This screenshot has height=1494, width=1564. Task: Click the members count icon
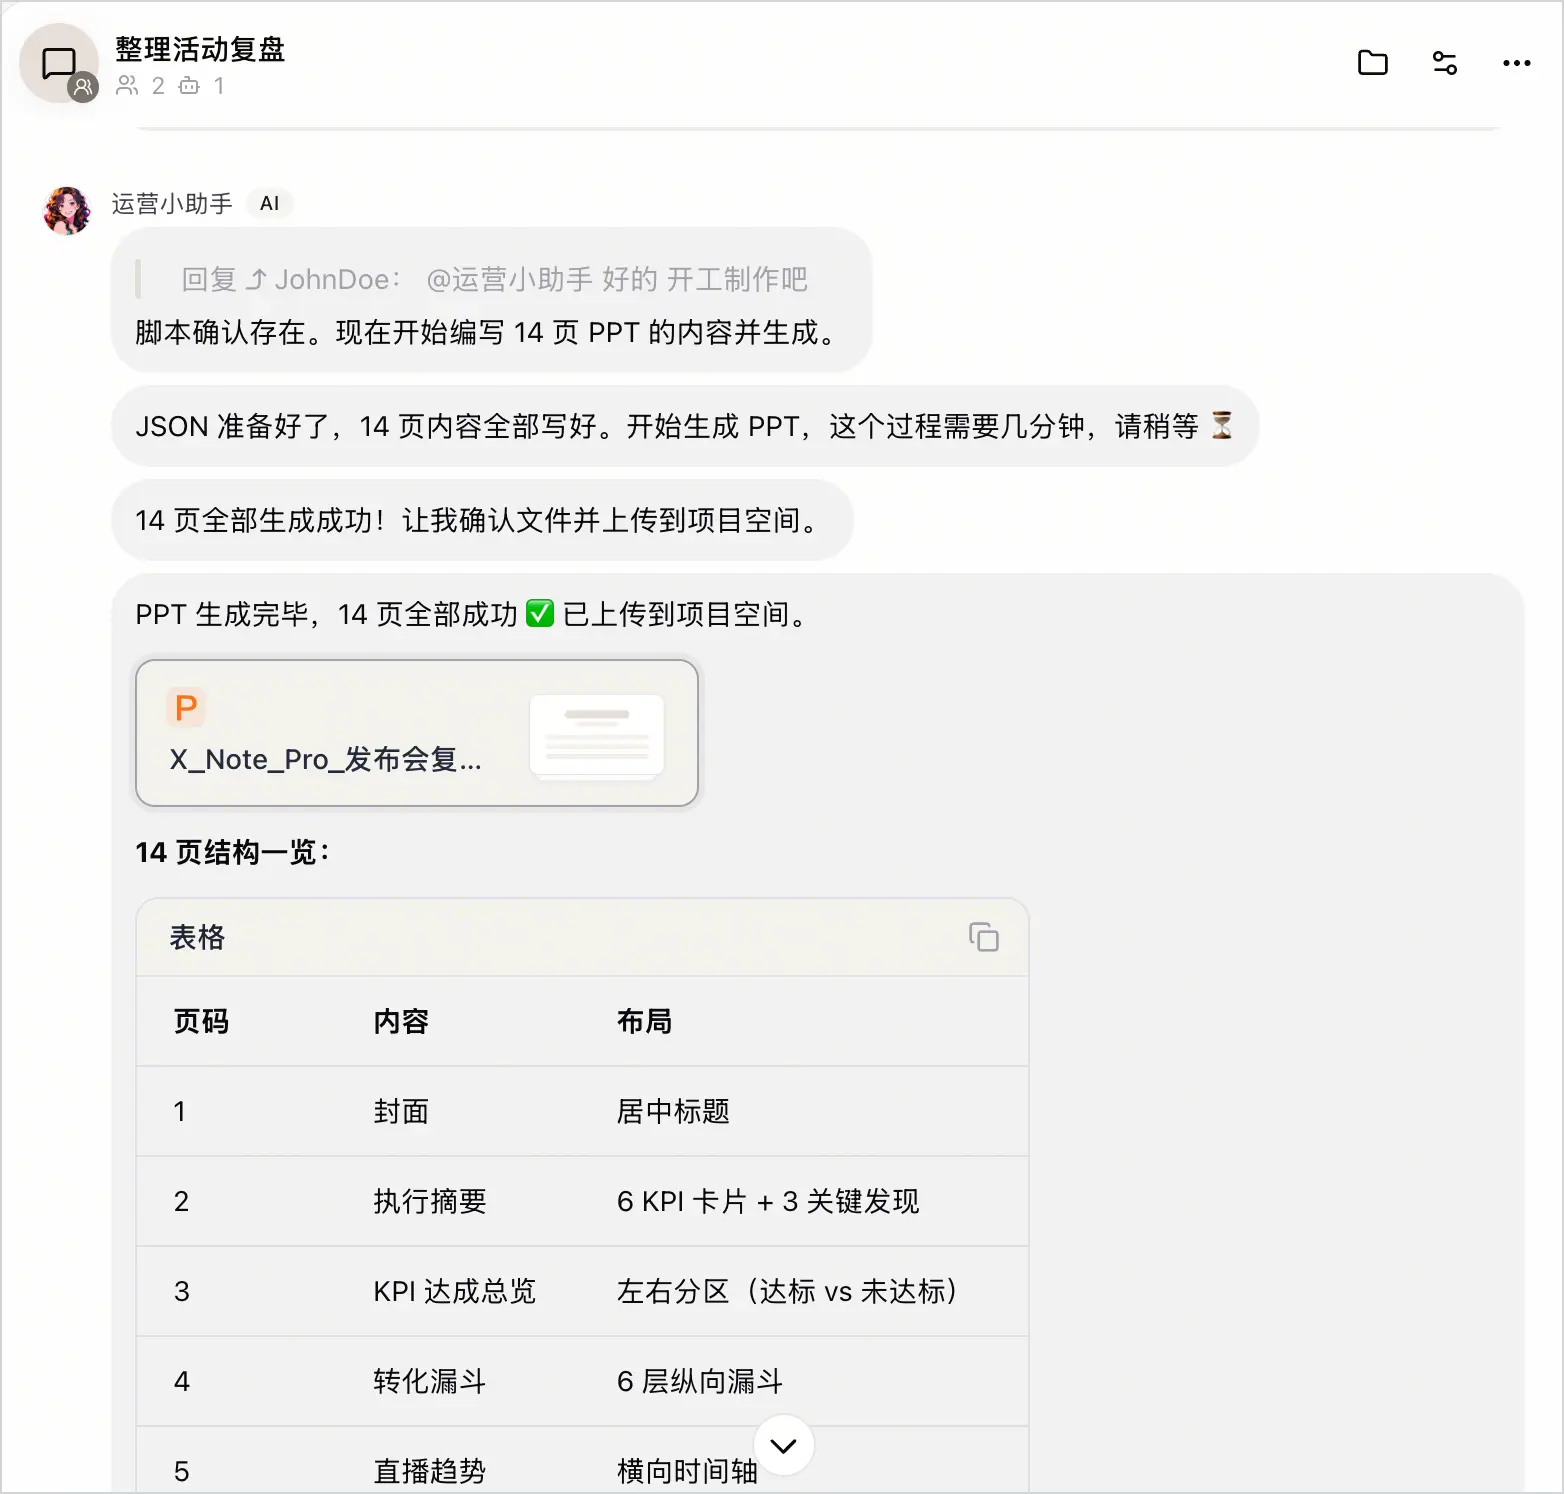127,86
